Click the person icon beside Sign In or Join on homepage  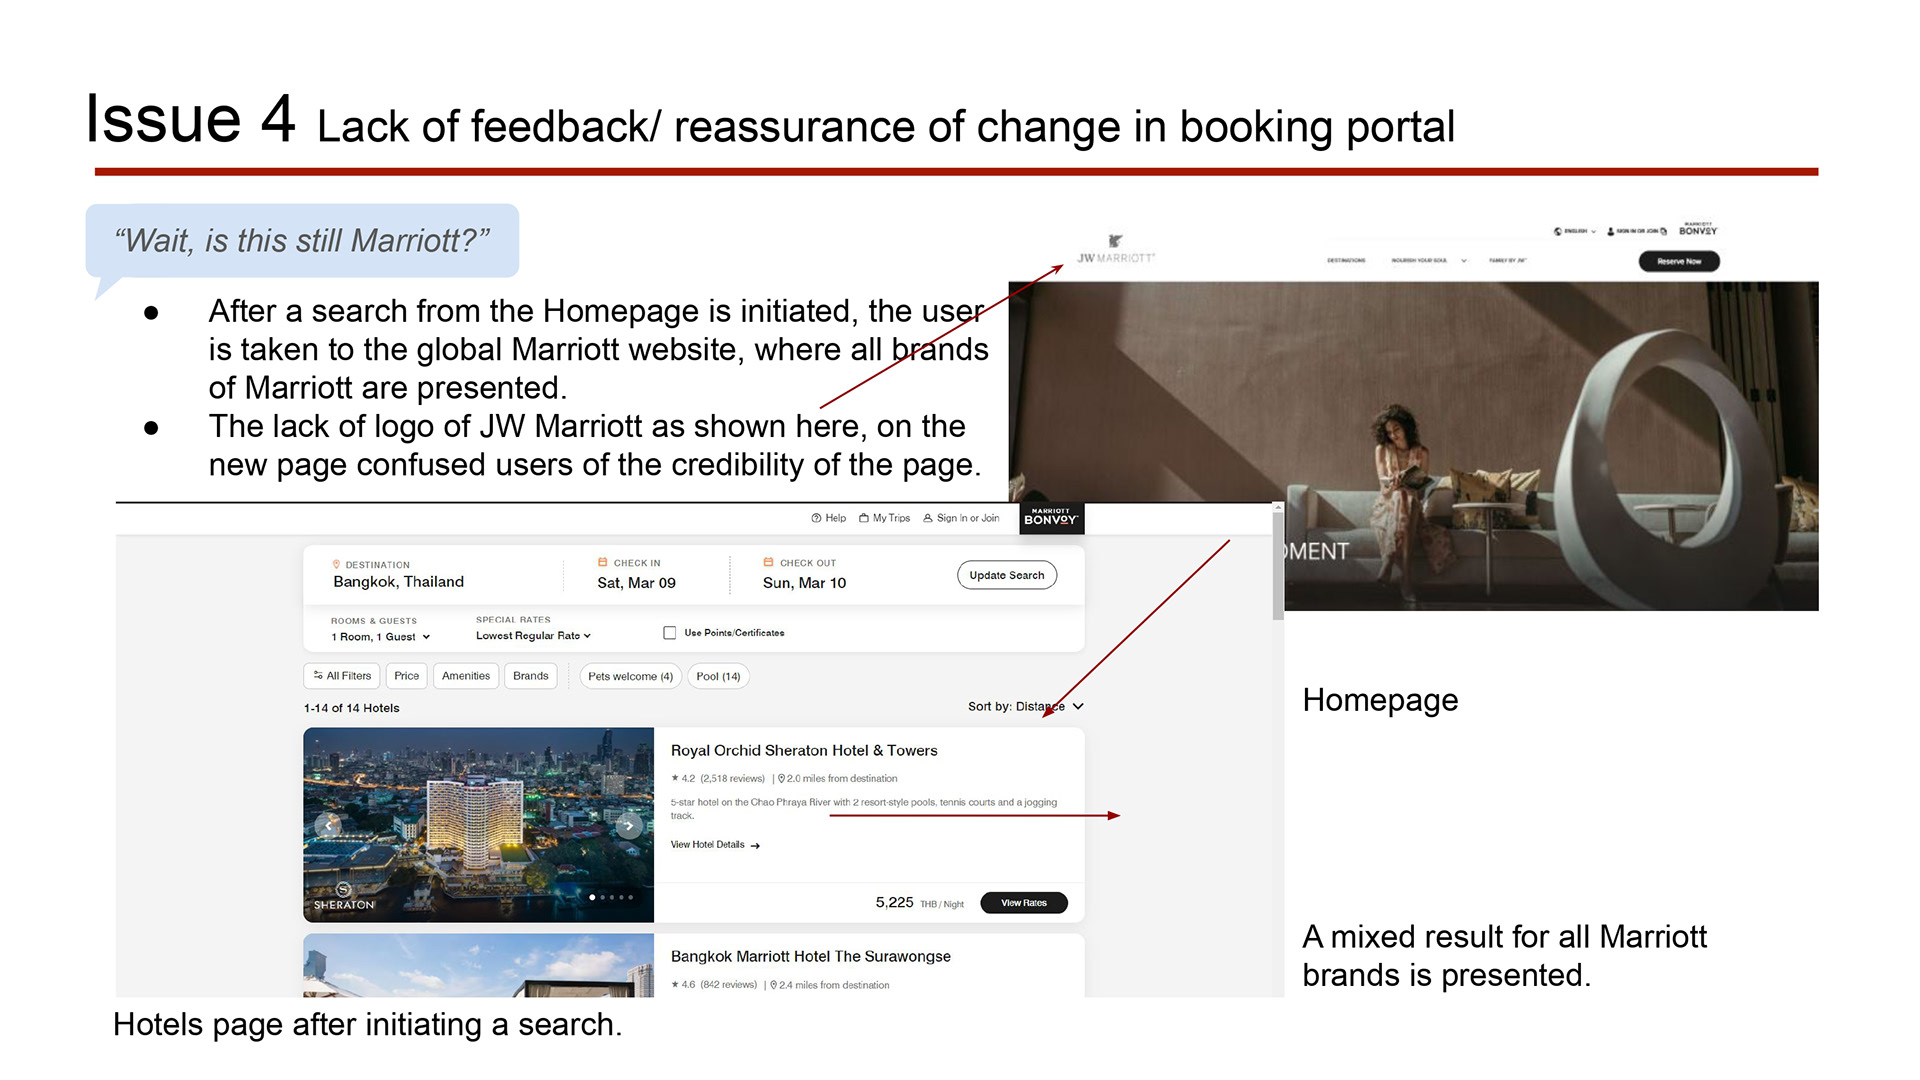click(1611, 231)
